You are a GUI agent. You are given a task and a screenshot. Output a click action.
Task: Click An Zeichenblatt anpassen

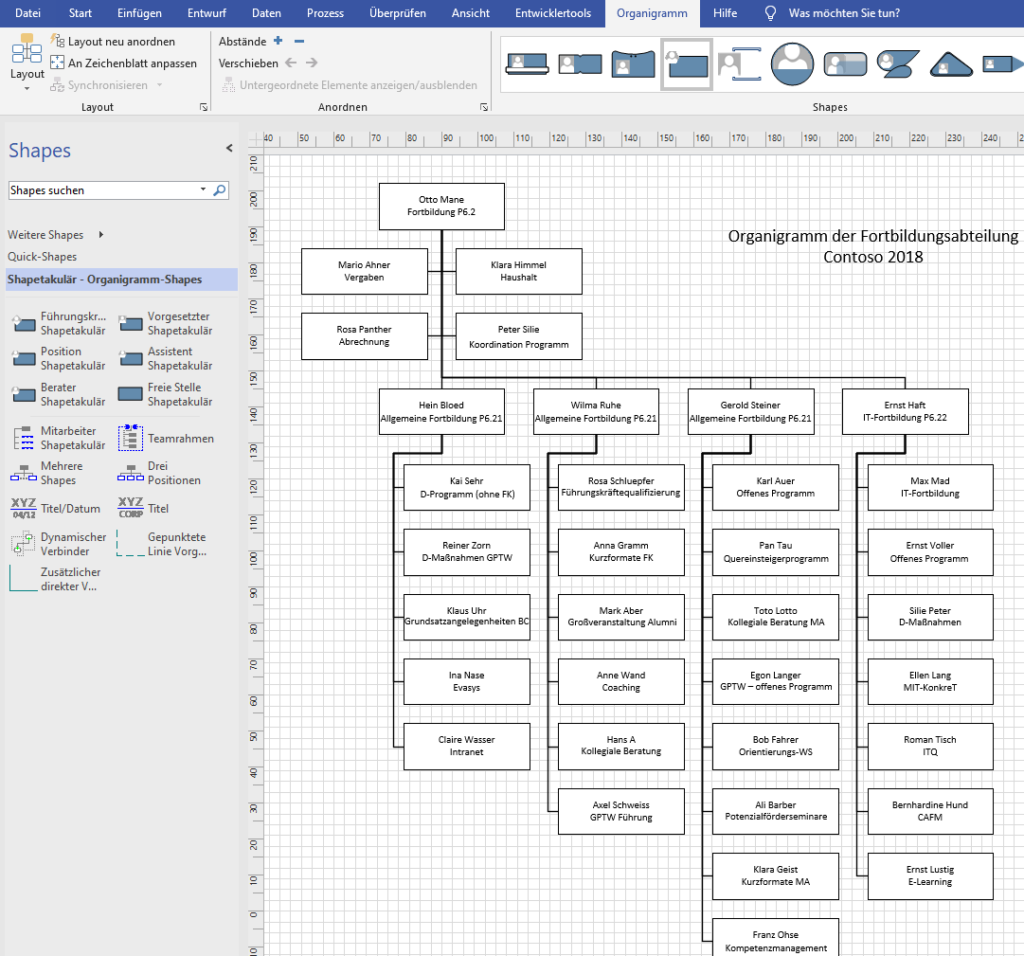[123, 63]
